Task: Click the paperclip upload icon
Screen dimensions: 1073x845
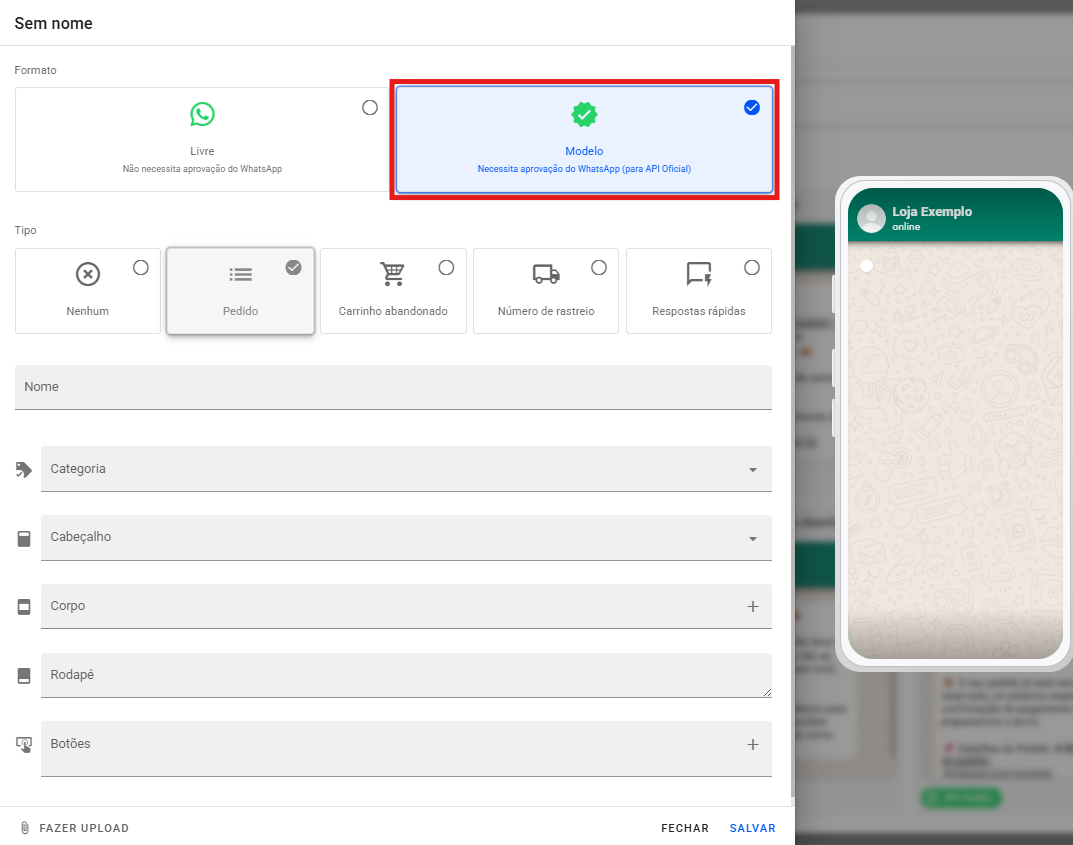Action: click(25, 828)
